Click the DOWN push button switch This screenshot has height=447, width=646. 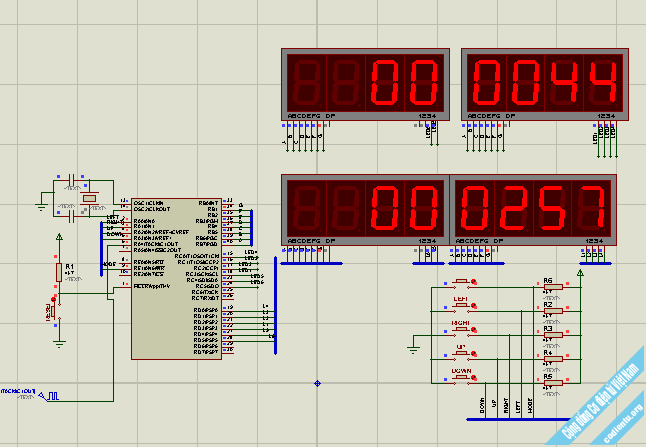pyautogui.click(x=461, y=377)
